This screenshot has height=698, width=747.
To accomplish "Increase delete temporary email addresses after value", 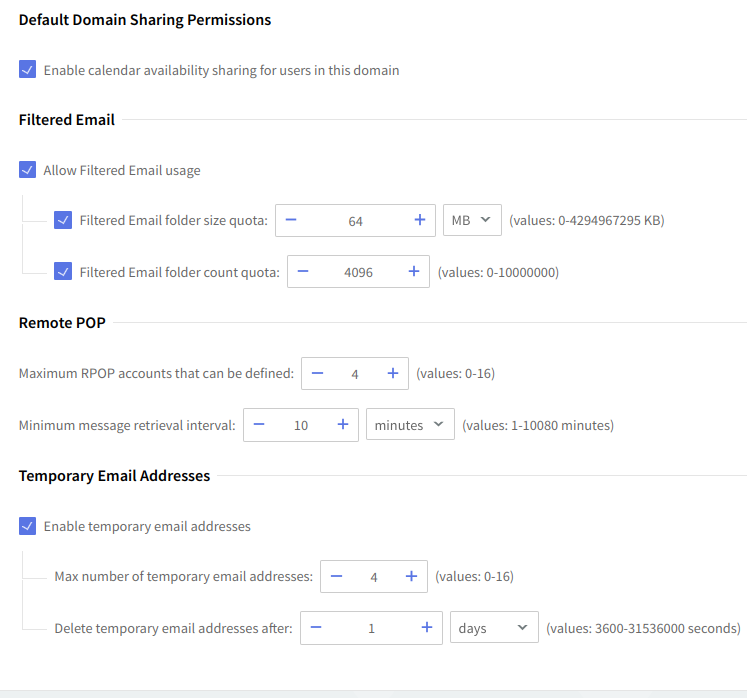I will pyautogui.click(x=426, y=628).
